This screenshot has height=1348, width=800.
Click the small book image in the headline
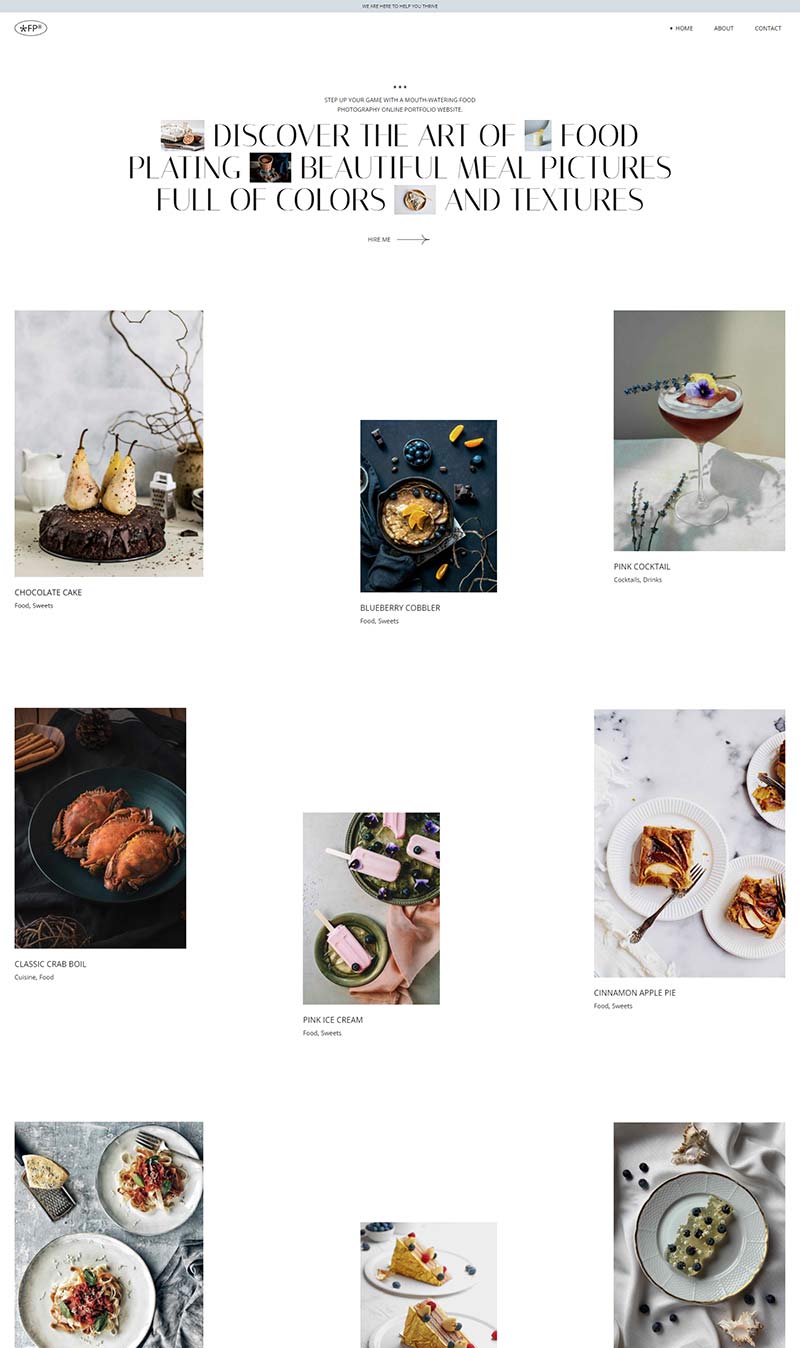point(182,135)
